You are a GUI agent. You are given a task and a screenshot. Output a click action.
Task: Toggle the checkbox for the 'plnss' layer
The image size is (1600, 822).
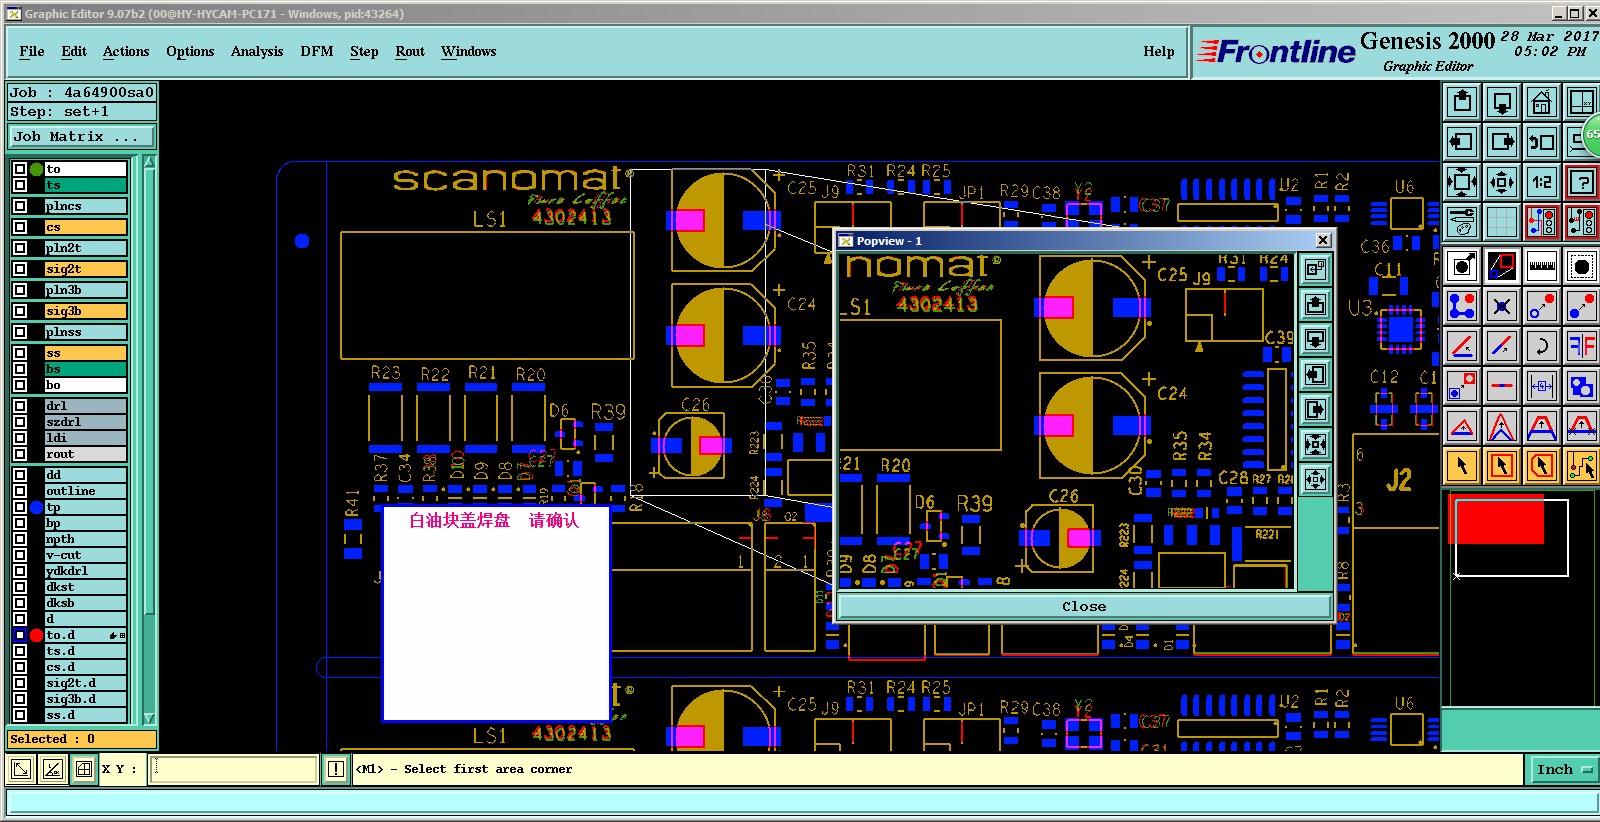(20, 332)
